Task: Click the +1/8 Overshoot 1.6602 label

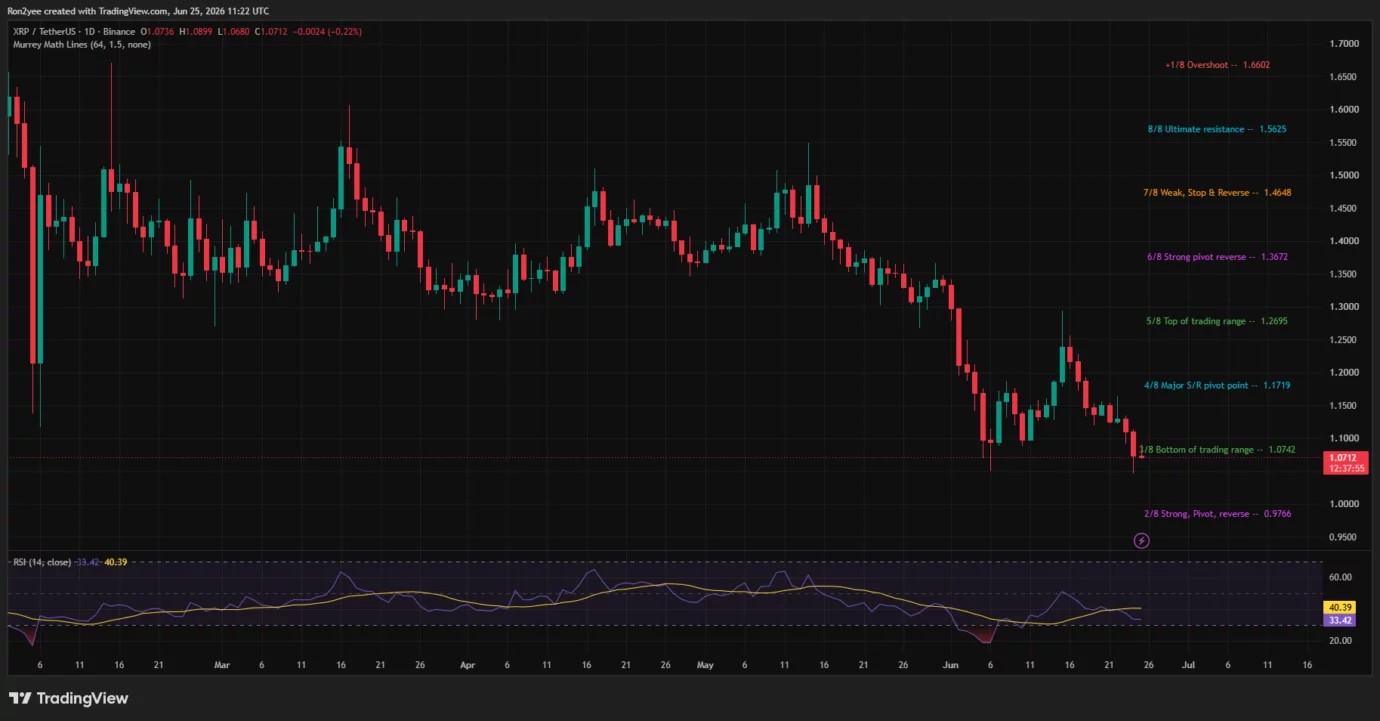Action: pos(1218,65)
